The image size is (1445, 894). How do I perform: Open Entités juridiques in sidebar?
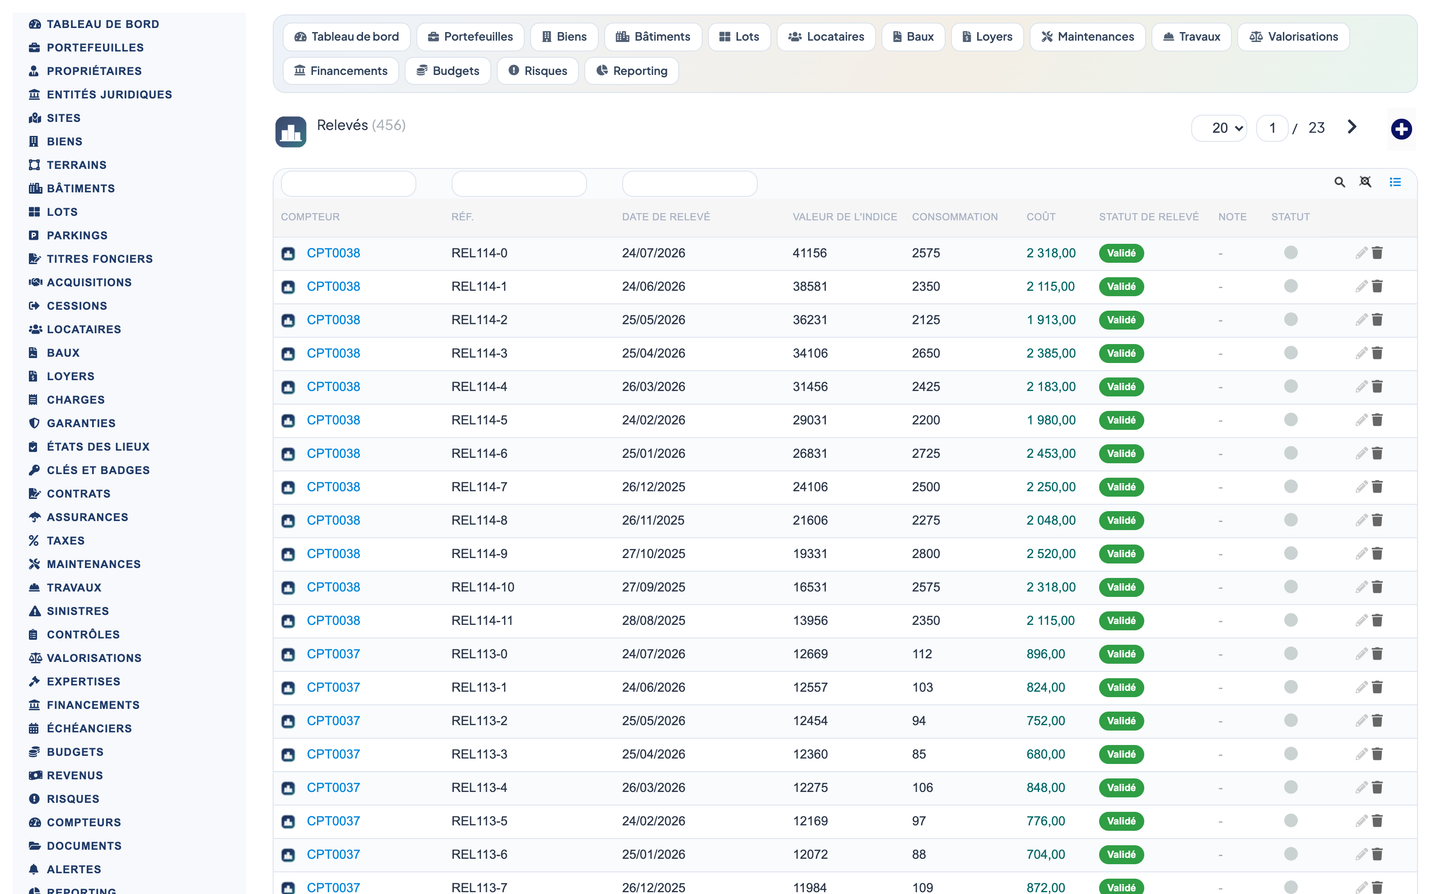click(109, 94)
